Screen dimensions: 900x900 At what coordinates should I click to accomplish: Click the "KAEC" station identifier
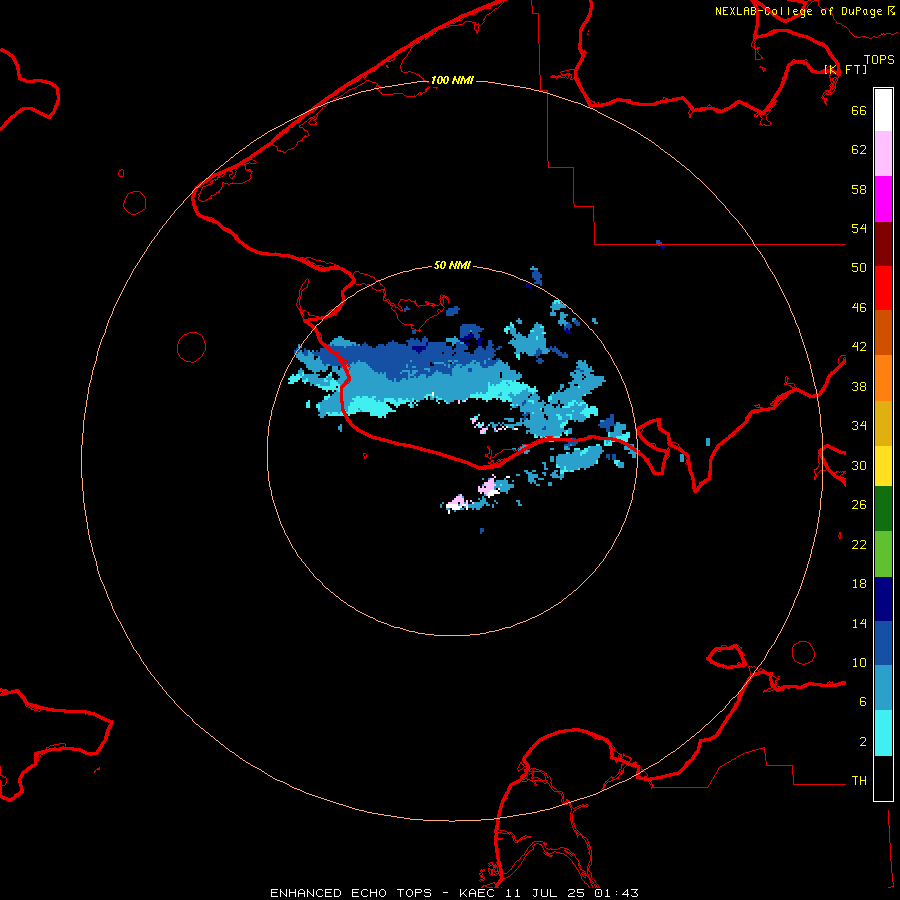tap(479, 893)
